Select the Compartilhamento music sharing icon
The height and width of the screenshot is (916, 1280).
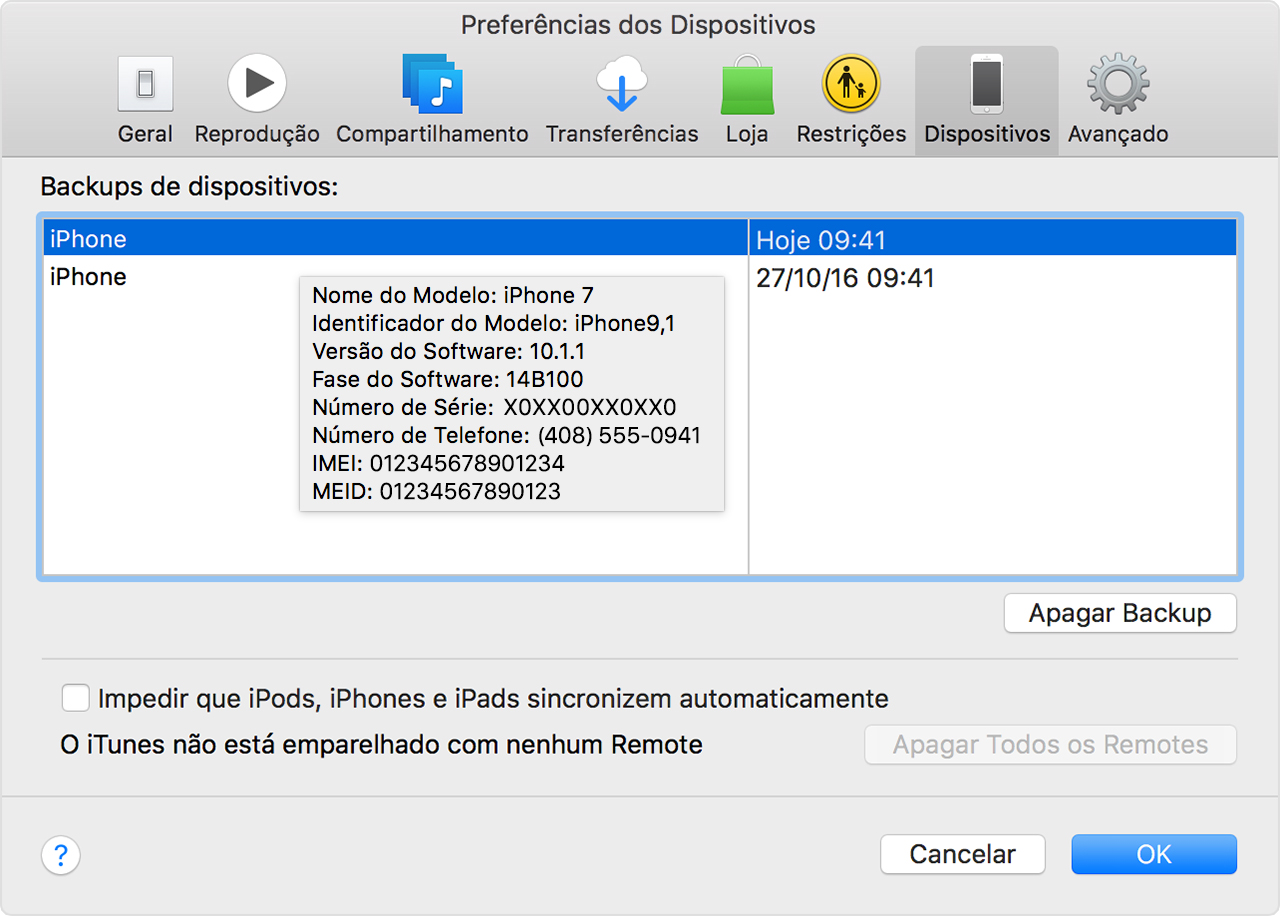(x=432, y=83)
